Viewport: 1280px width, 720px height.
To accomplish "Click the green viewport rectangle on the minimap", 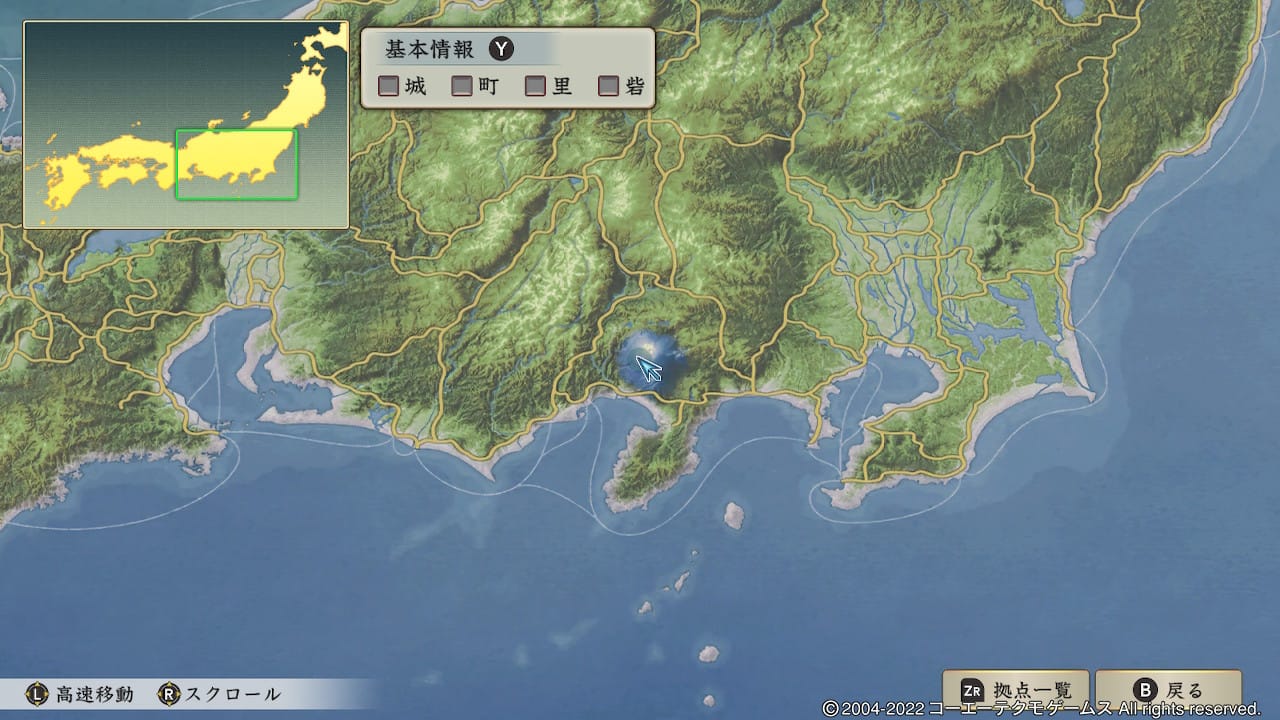I will (236, 163).
